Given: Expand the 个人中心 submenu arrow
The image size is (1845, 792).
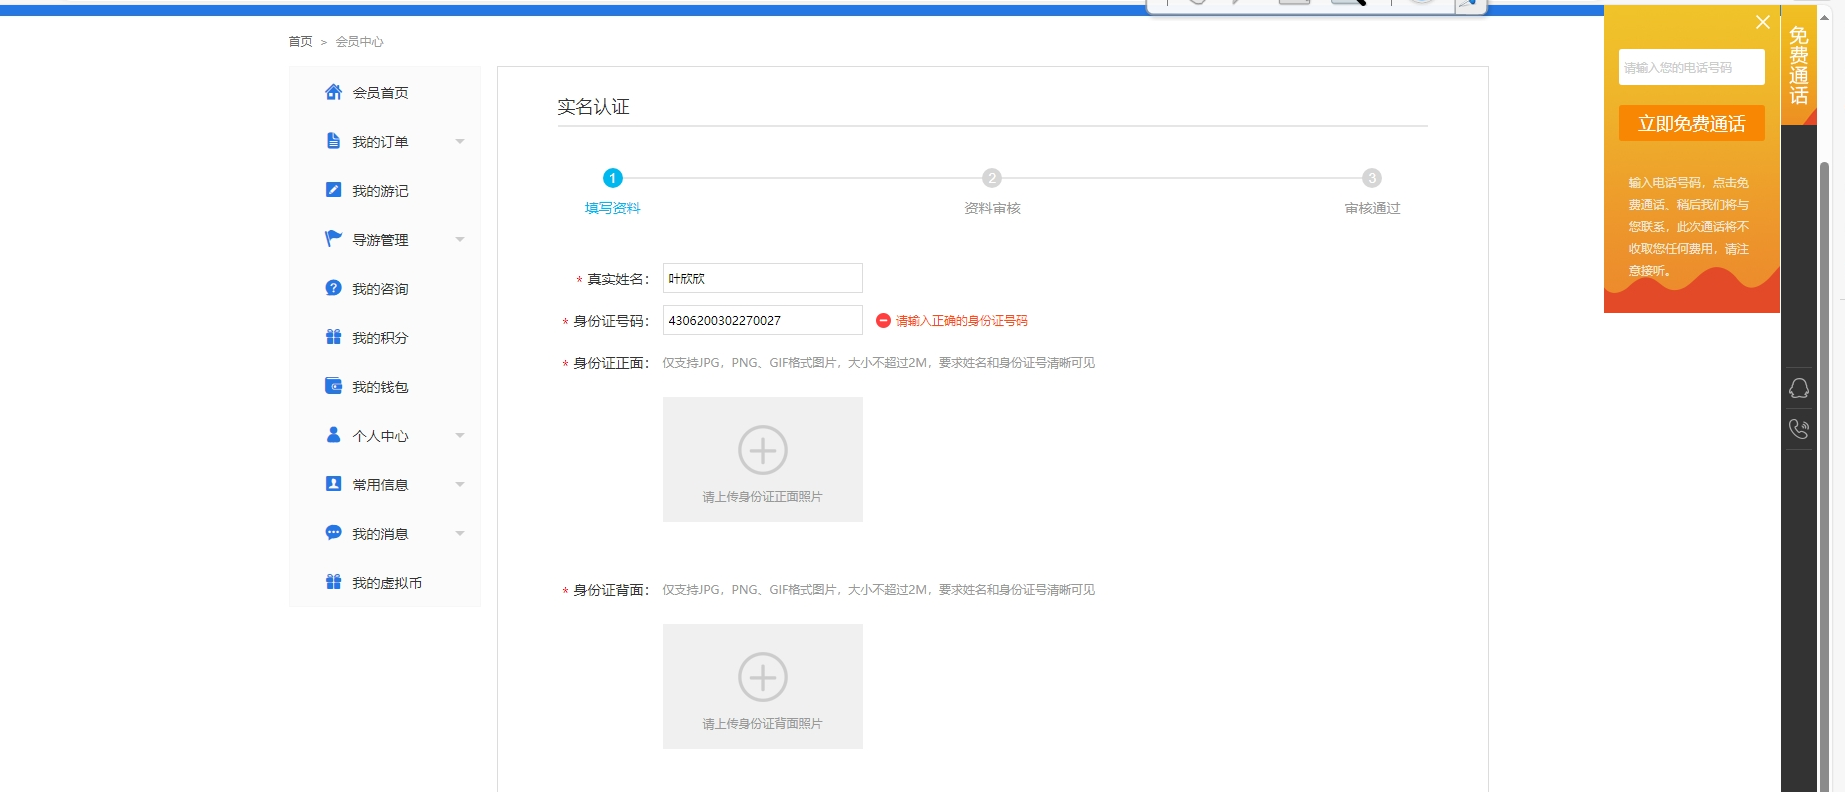Looking at the screenshot, I should point(460,436).
